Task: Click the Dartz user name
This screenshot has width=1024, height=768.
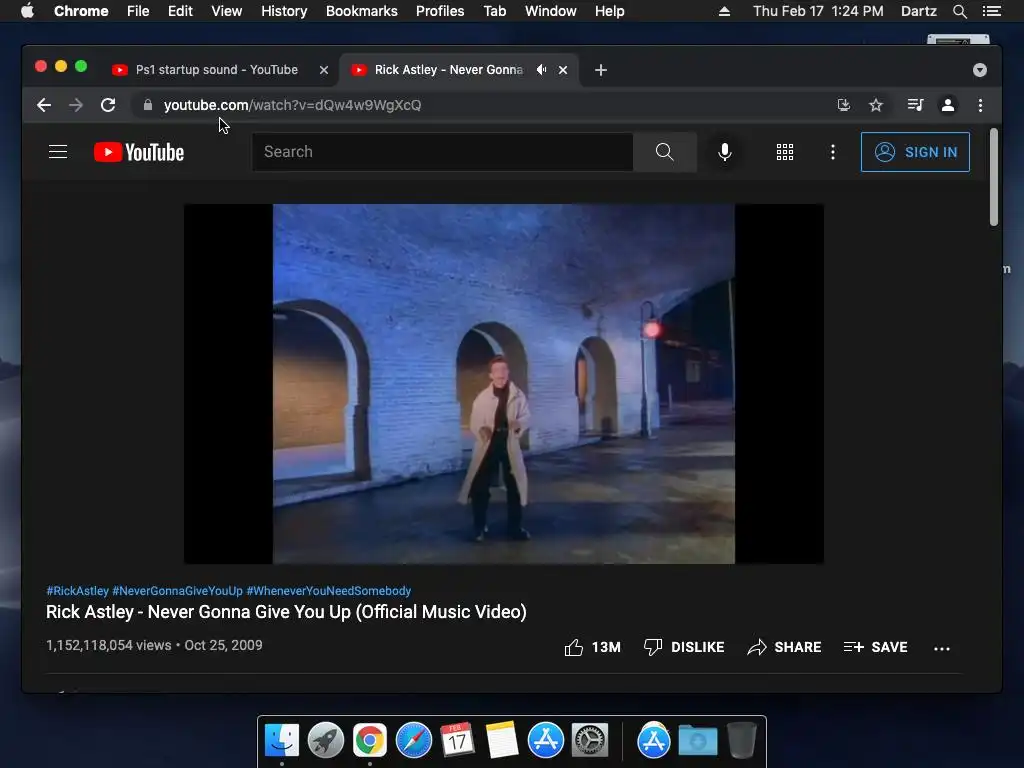Action: [x=919, y=11]
